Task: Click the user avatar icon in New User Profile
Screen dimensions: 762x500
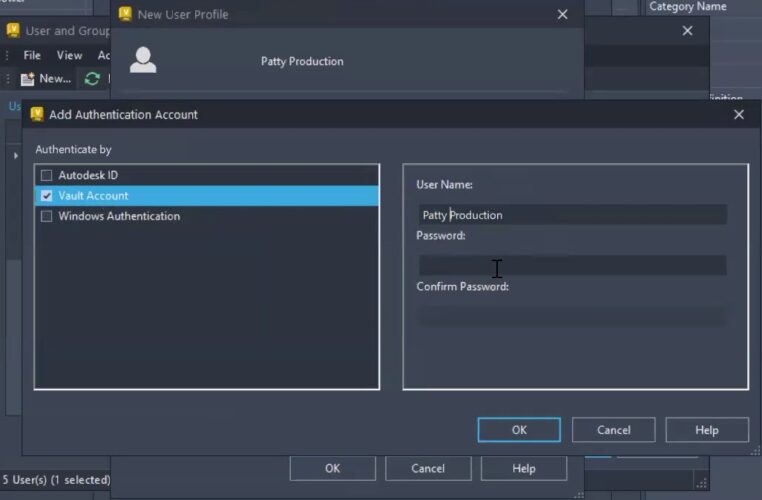Action: tap(143, 60)
